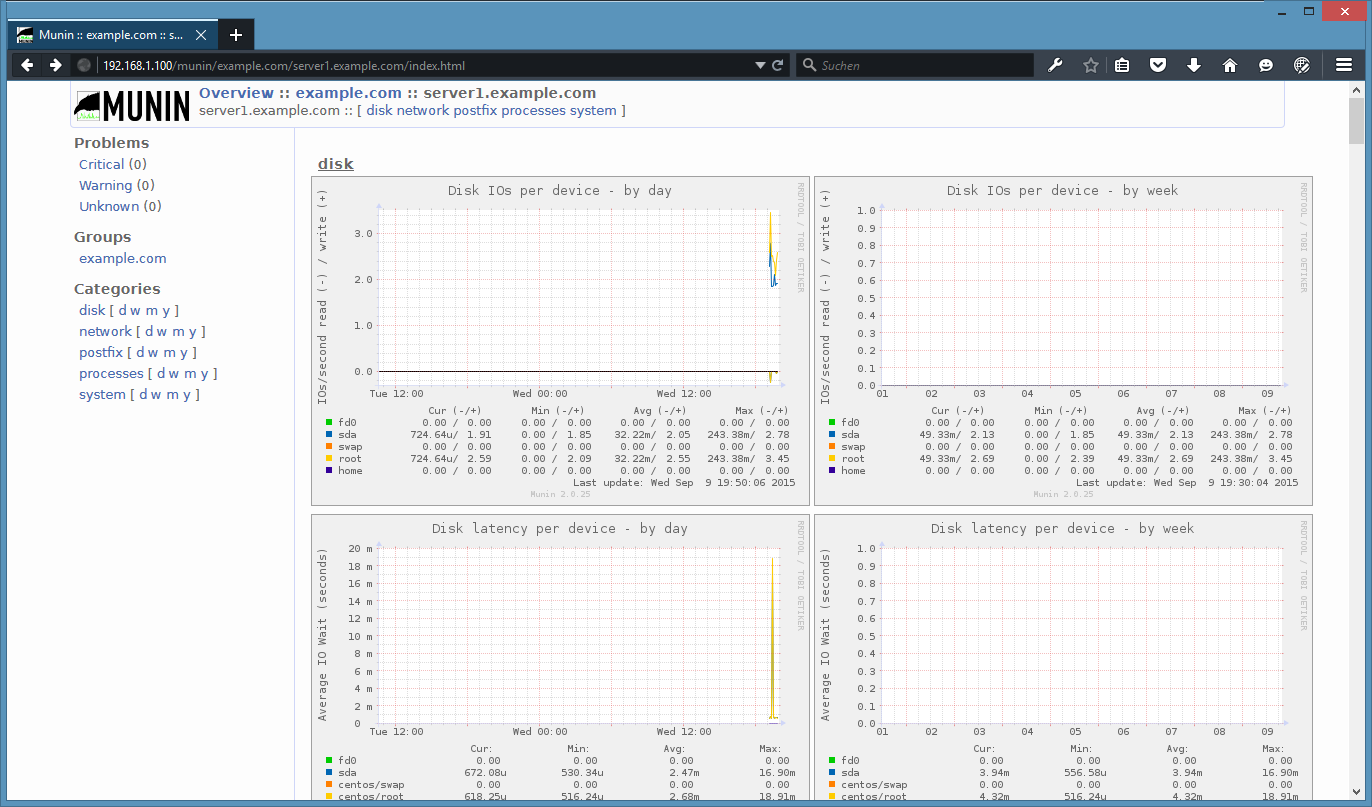This screenshot has height=807, width=1372.
Task: Click server1.example.com breadcrumb heading link
Action: [x=510, y=93]
